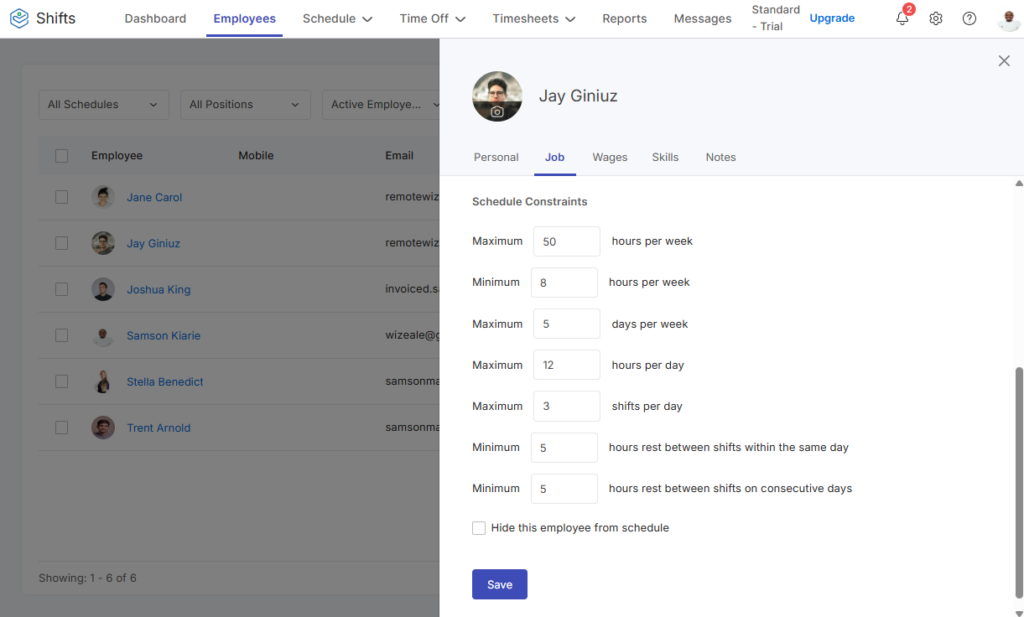Switch to the Personal tab
This screenshot has height=617, width=1024.
[496, 157]
